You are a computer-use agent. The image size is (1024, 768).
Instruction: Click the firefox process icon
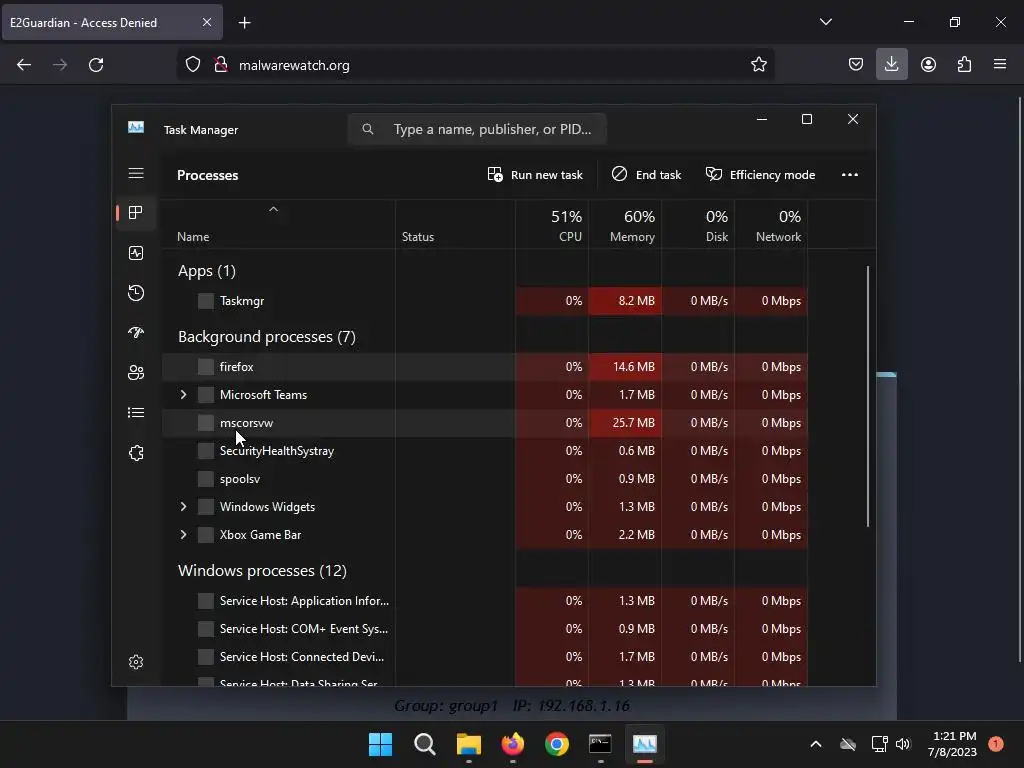point(206,367)
